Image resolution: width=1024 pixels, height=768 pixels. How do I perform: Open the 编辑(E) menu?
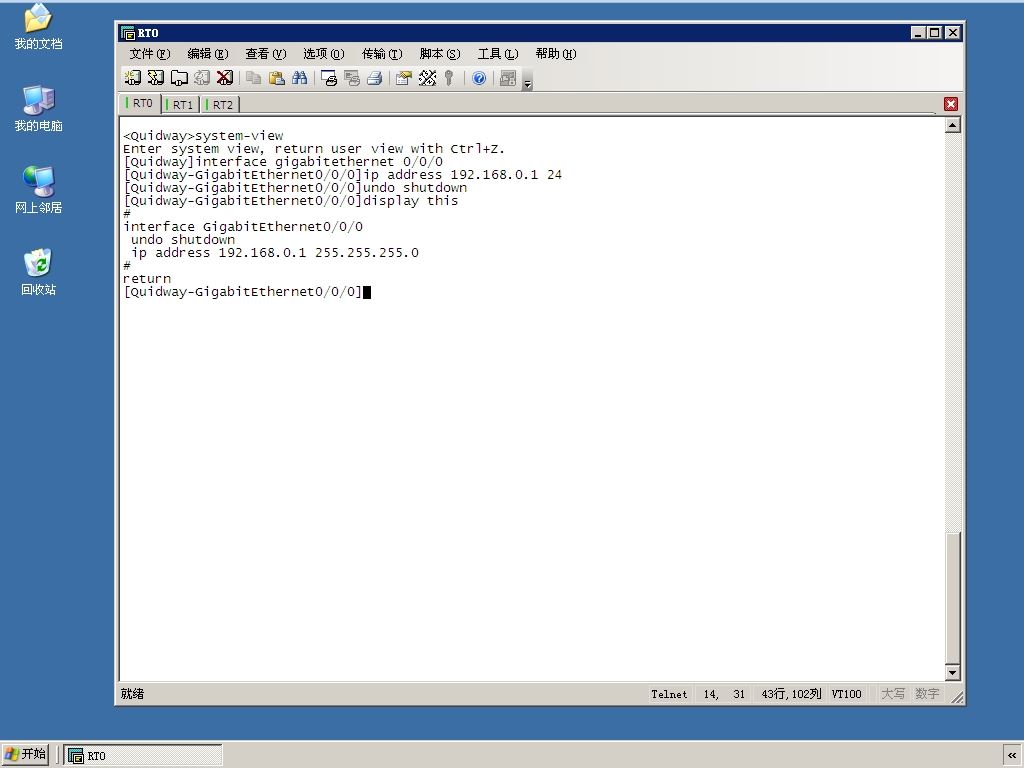point(208,54)
